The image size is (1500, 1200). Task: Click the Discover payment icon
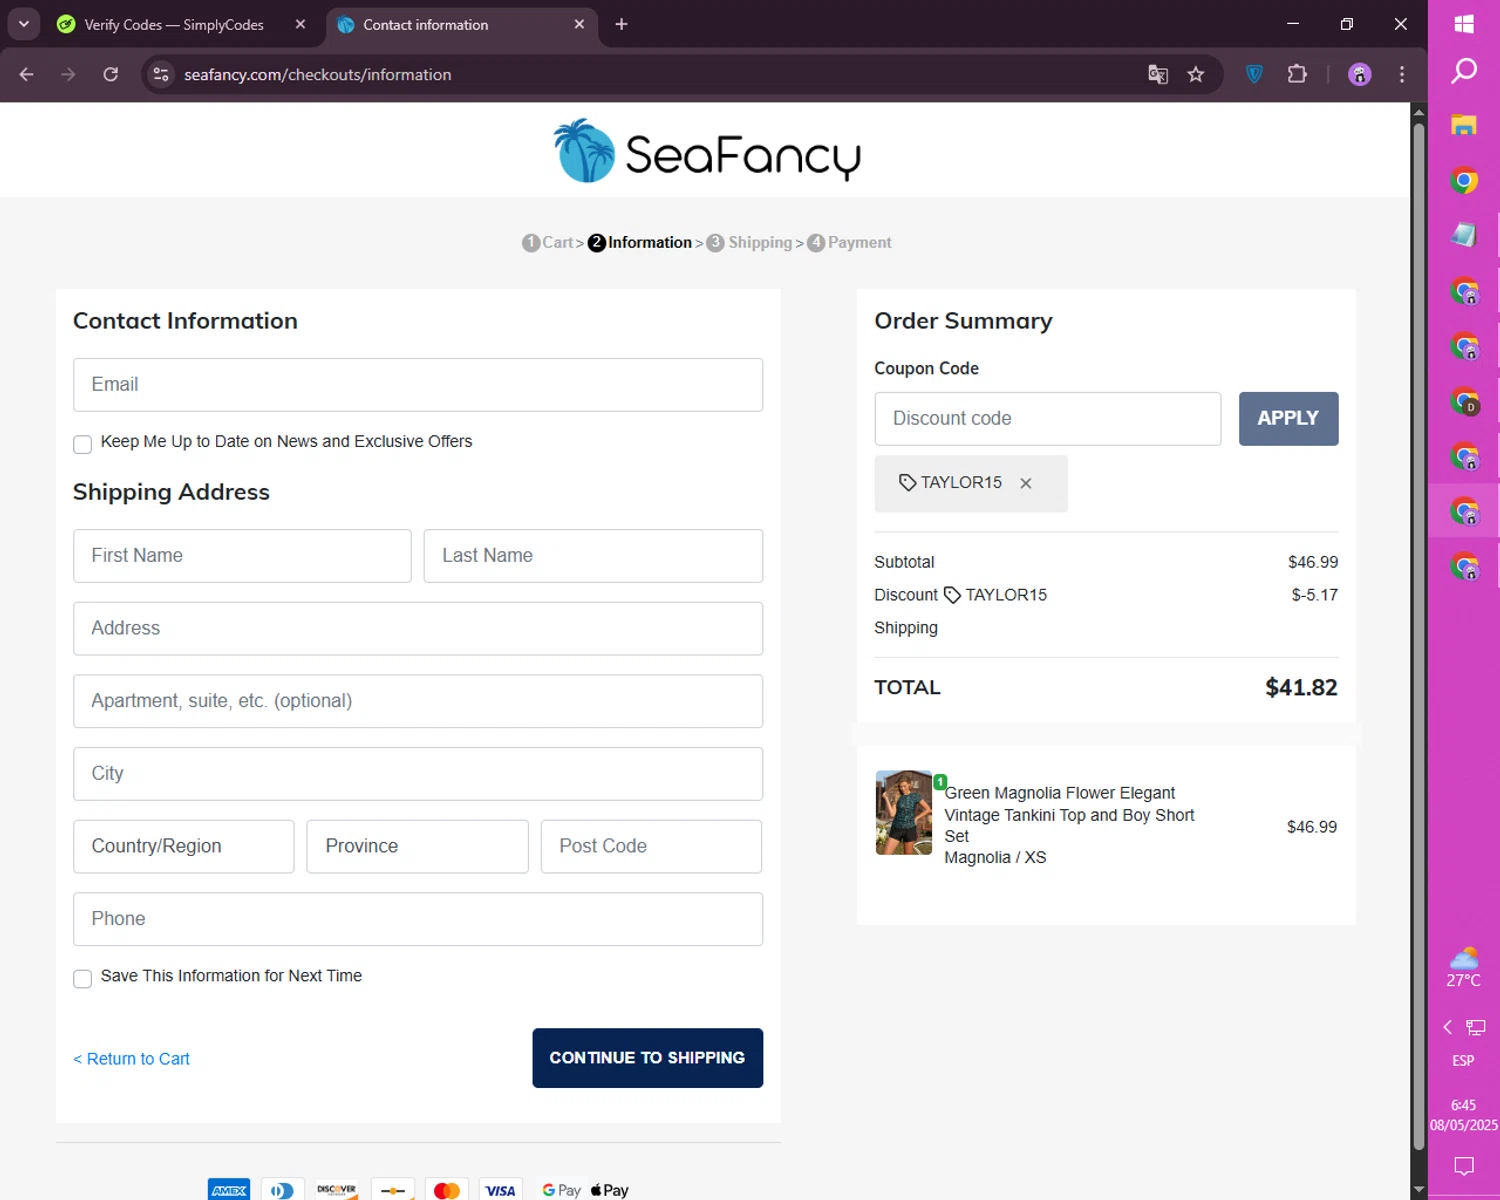[337, 1190]
